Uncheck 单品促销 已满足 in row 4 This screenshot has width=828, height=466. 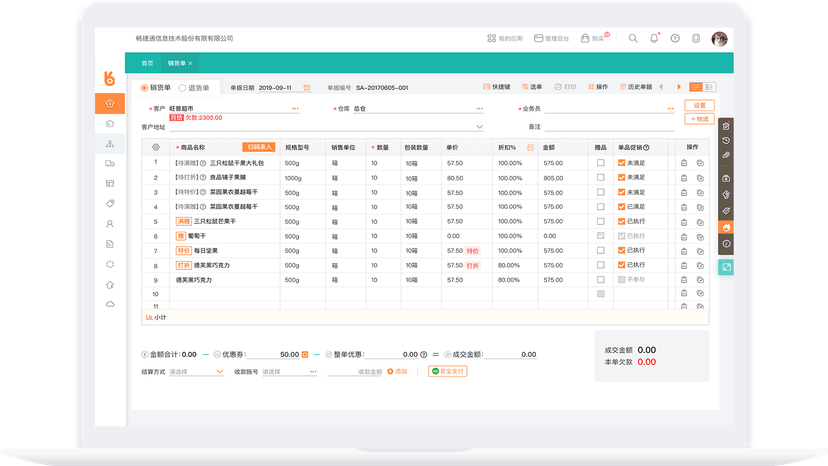(x=622, y=207)
